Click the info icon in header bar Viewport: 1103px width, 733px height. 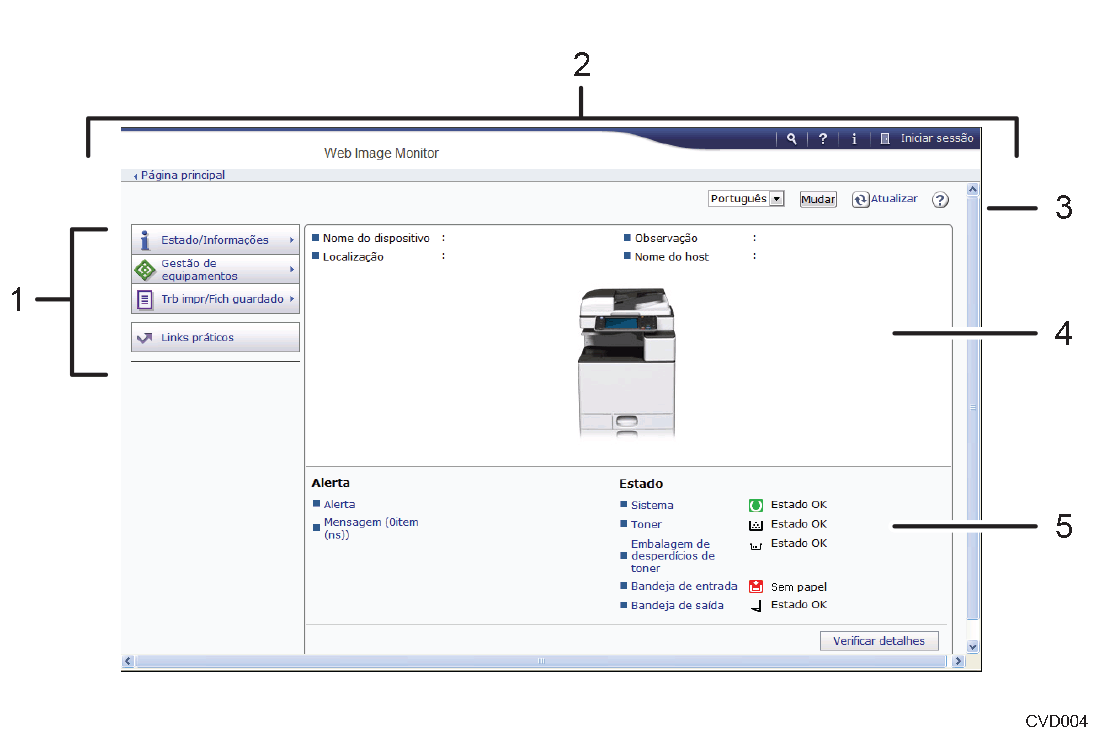click(854, 139)
